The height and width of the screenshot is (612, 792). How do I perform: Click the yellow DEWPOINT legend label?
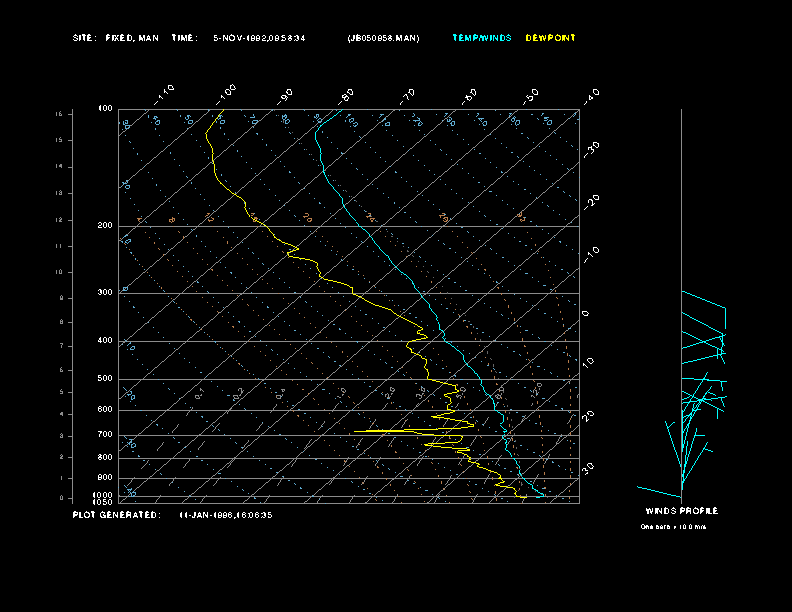550,38
